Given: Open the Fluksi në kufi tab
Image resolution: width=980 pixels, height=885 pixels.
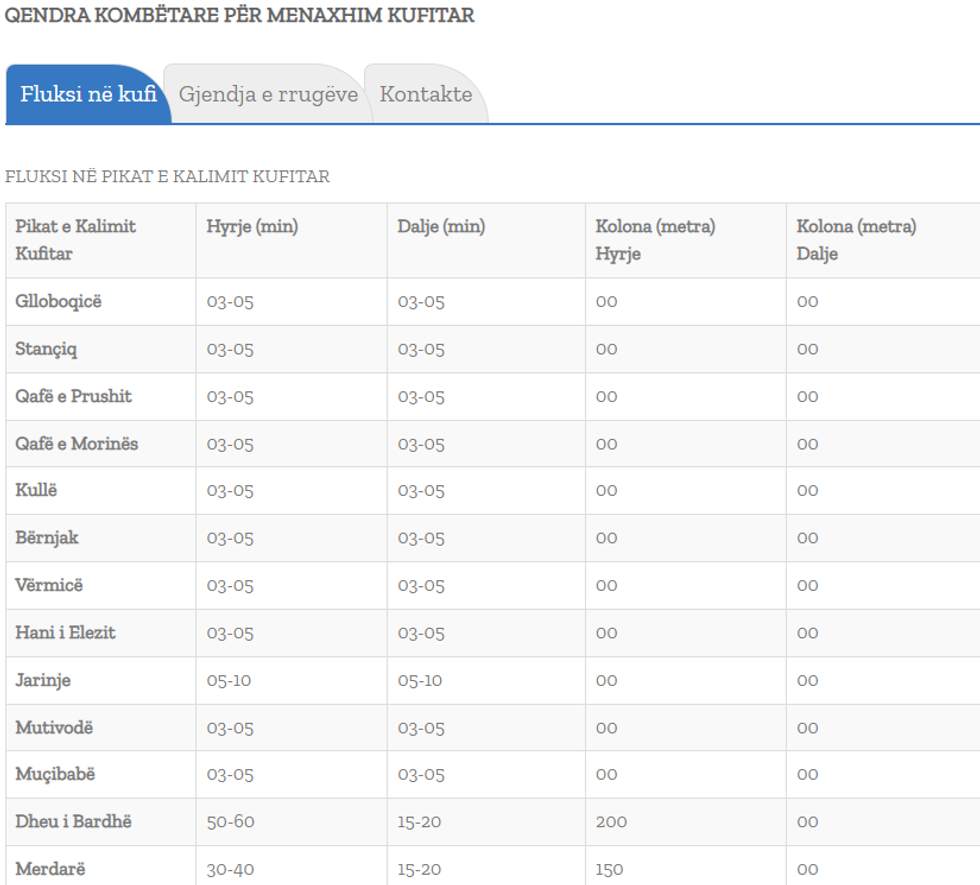Looking at the screenshot, I should [88, 95].
